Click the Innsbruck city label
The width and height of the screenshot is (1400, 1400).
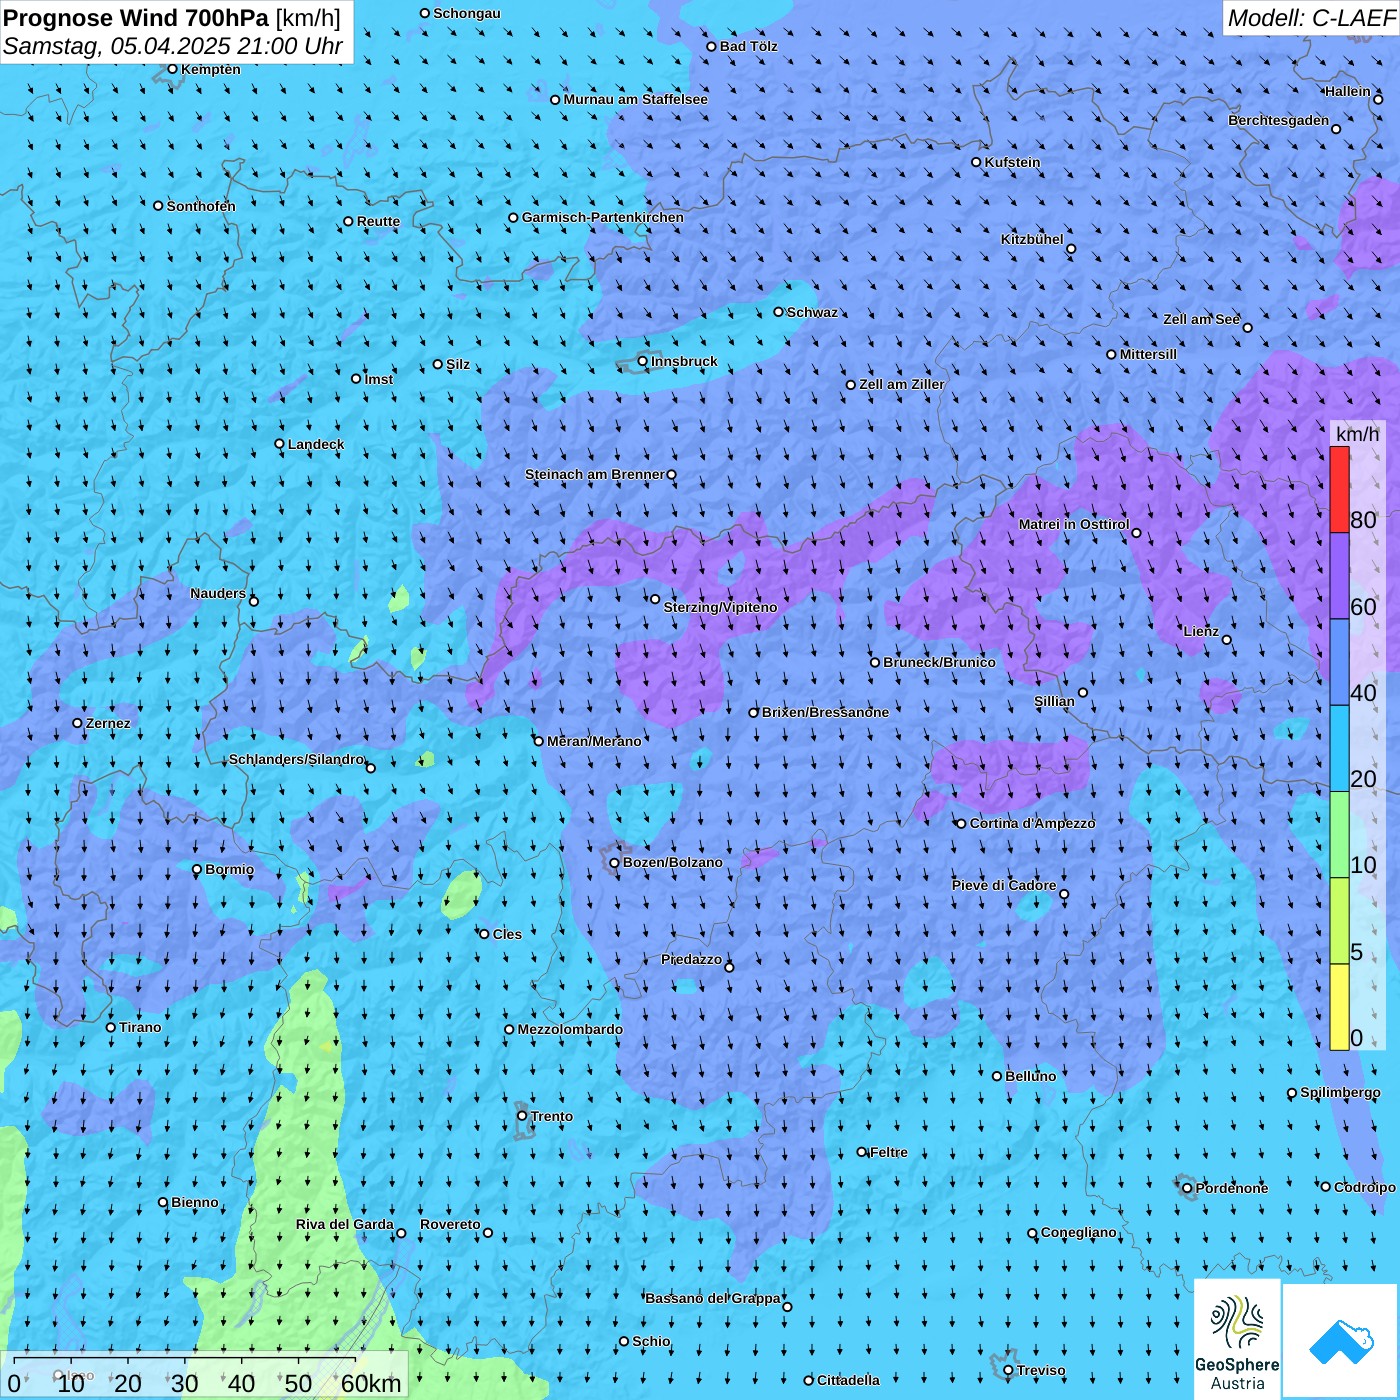tap(684, 361)
